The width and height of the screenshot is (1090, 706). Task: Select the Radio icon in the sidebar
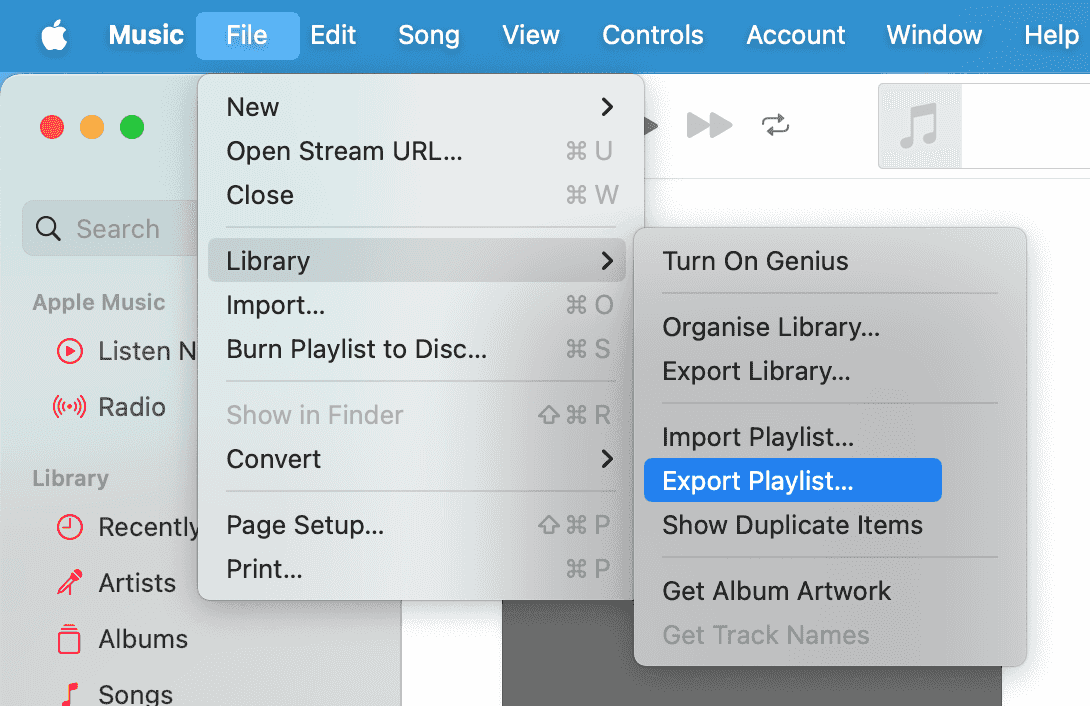point(70,407)
